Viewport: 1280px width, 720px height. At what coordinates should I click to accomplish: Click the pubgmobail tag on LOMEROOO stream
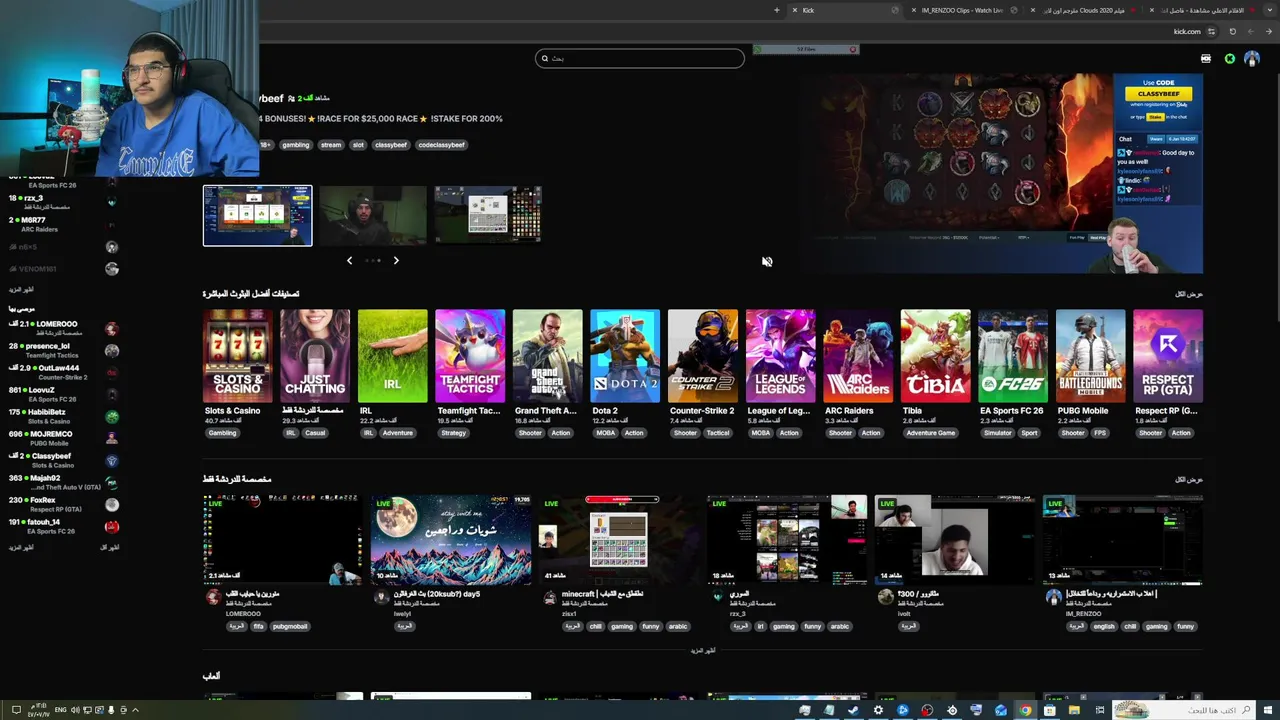click(290, 627)
